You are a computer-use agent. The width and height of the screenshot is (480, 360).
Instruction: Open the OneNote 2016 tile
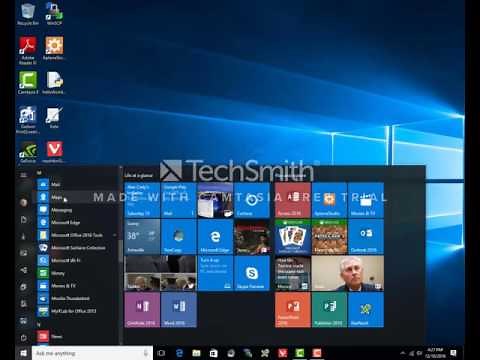coord(142,310)
